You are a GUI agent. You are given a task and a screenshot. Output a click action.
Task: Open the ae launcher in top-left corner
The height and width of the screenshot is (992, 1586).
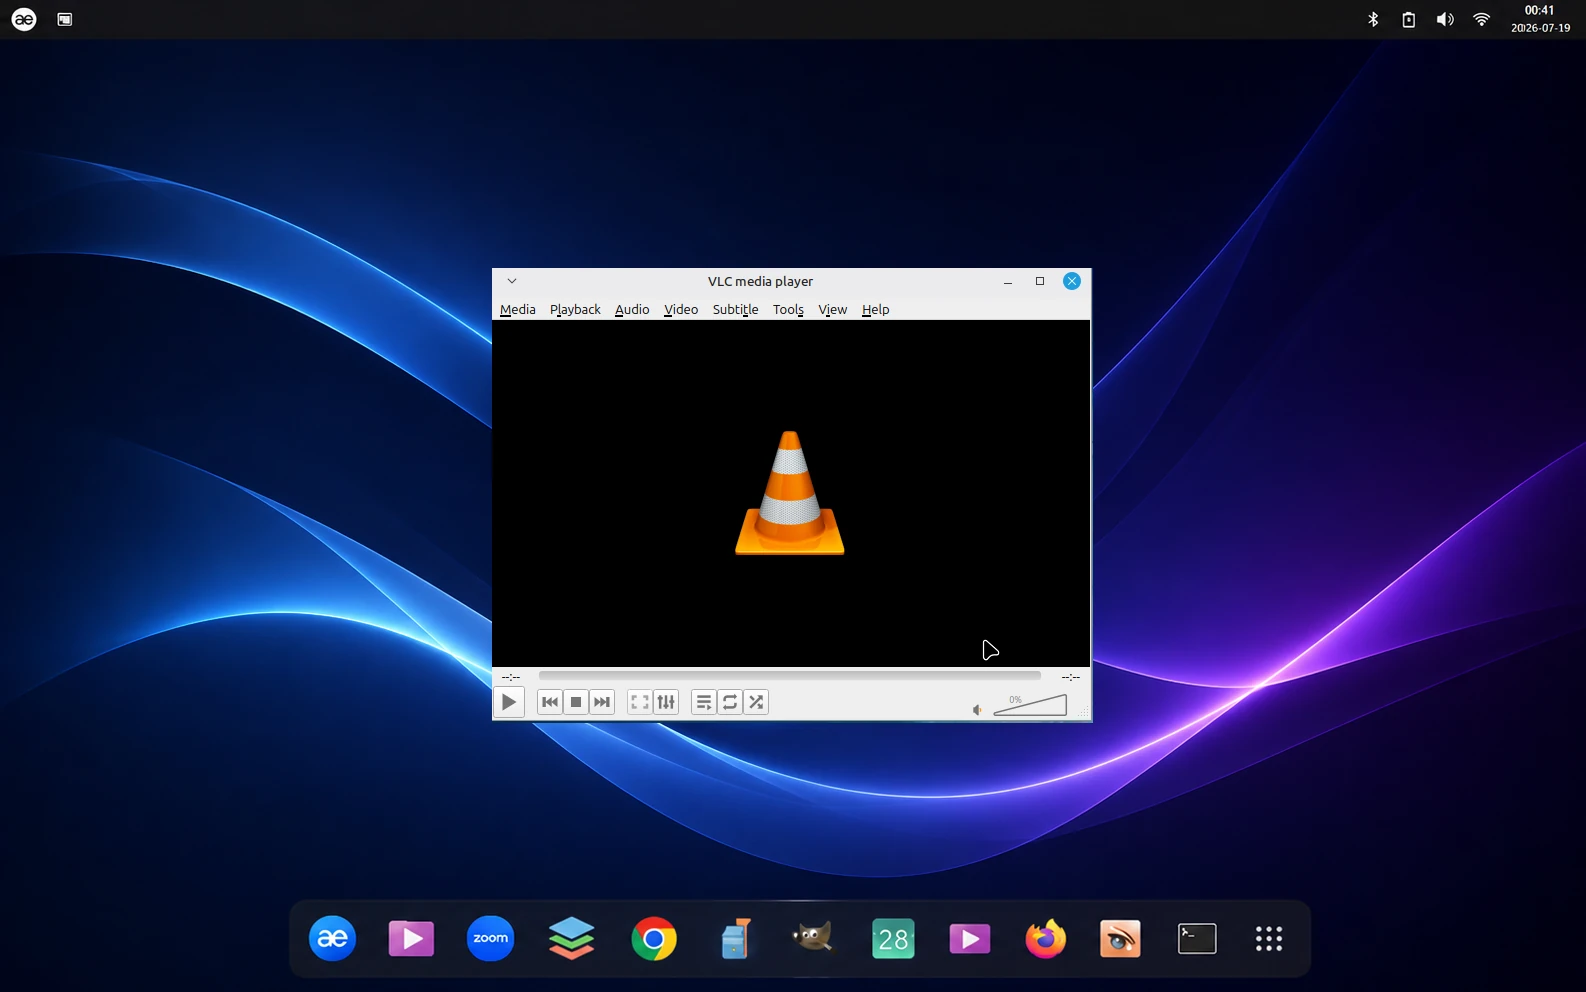[x=24, y=19]
